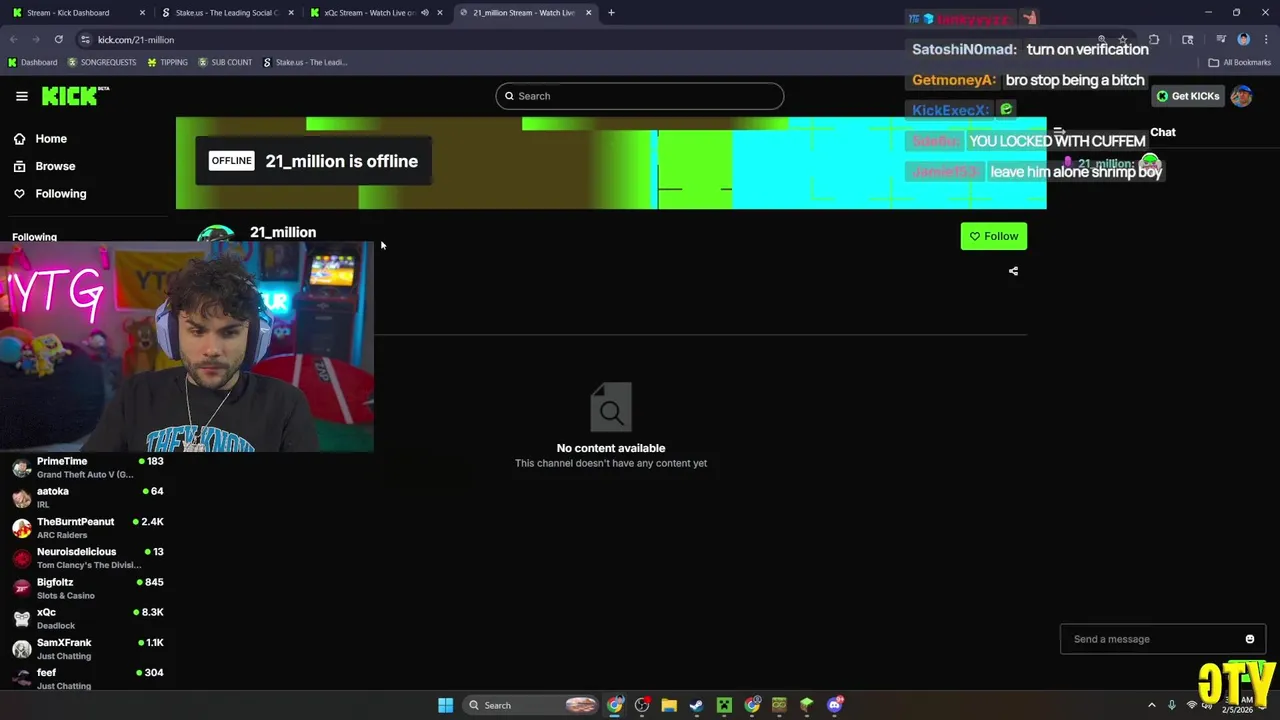
Task: Open the Kick hamburger sidebar menu
Action: 22,96
